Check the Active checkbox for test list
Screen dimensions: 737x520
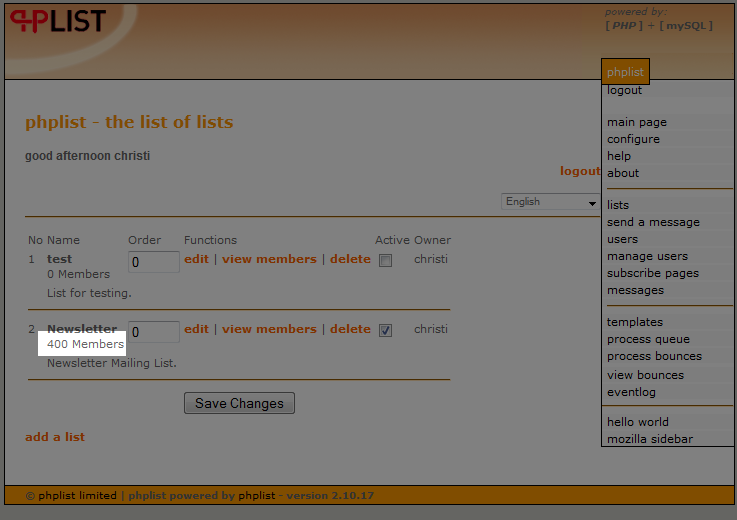[x=385, y=261]
